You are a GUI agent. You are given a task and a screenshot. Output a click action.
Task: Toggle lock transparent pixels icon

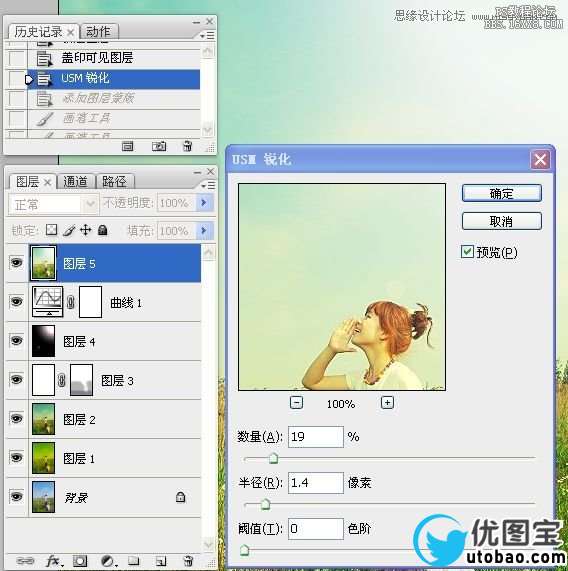[x=51, y=230]
